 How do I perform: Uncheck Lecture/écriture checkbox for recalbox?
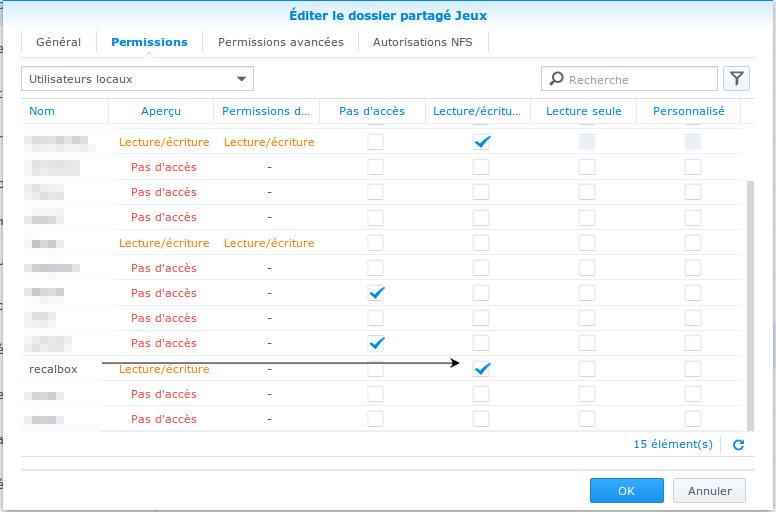coord(481,369)
